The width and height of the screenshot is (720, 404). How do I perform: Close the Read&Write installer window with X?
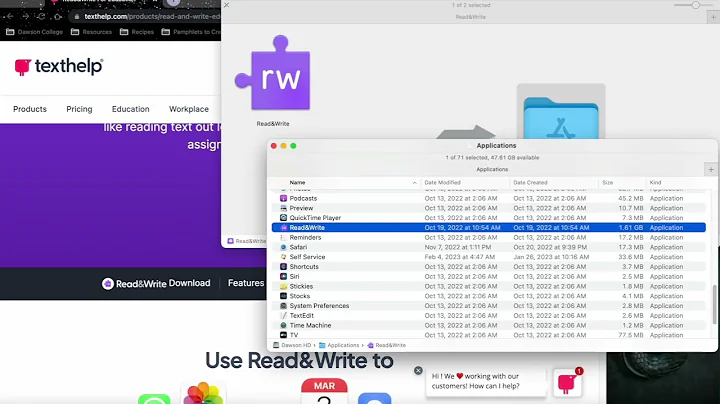[226, 5]
